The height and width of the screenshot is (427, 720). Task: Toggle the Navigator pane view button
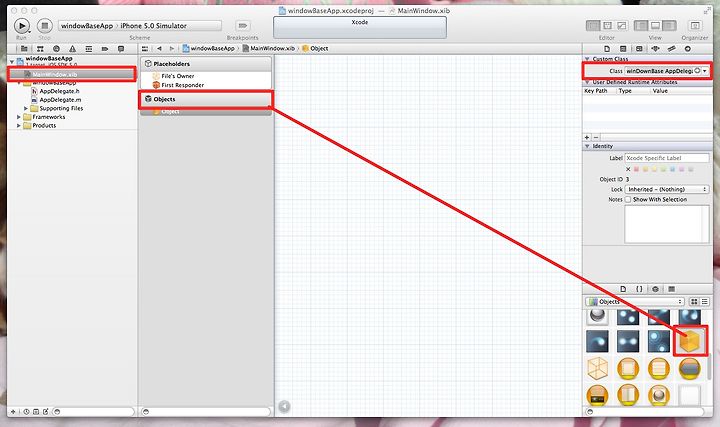[641, 26]
